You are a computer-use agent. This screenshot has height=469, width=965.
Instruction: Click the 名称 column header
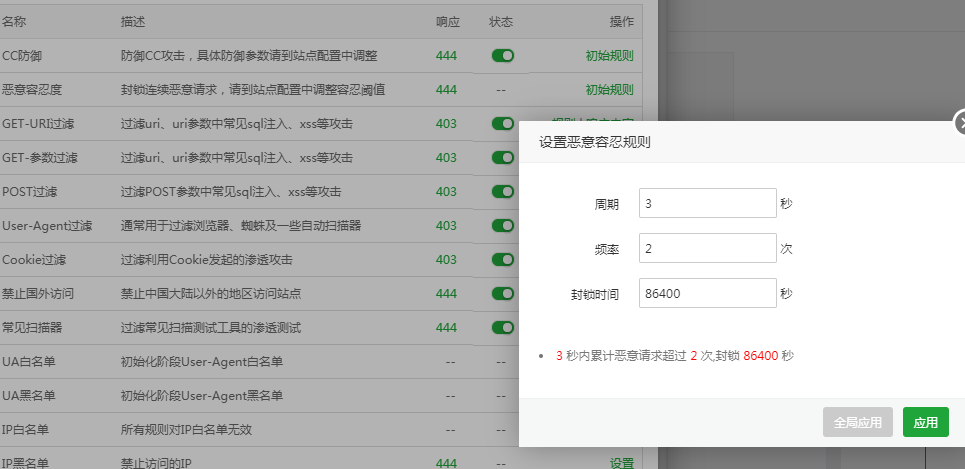[14, 22]
